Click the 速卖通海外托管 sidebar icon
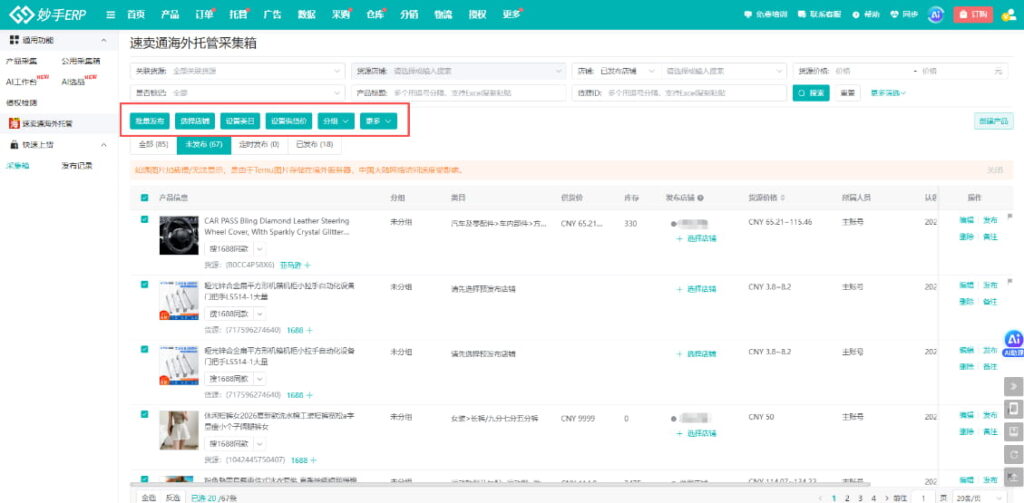Screen dimensions: 1024x503 [14, 123]
